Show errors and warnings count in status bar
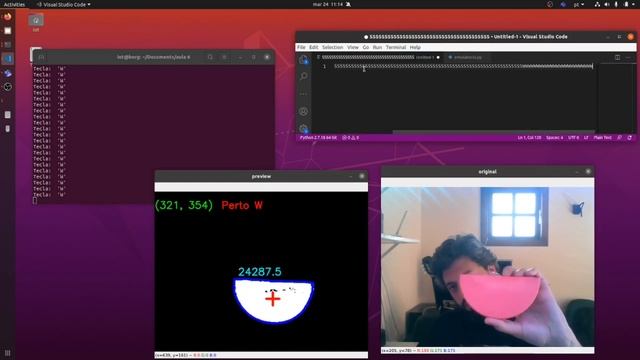This screenshot has height=360, width=640. (x=351, y=138)
